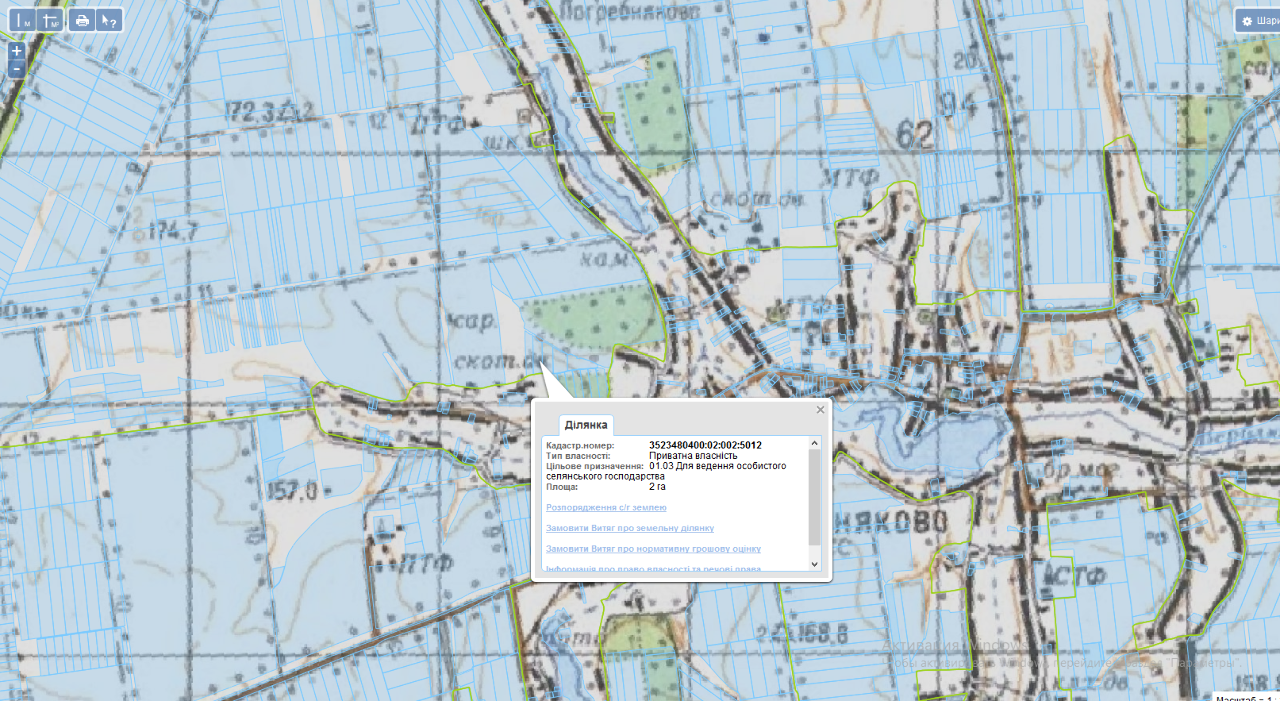Click the Площа label
This screenshot has height=701, width=1280.
click(x=562, y=487)
